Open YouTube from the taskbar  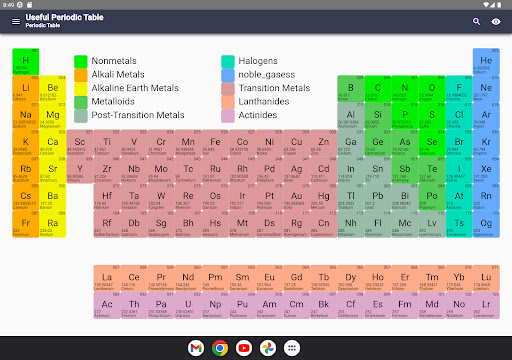244,348
